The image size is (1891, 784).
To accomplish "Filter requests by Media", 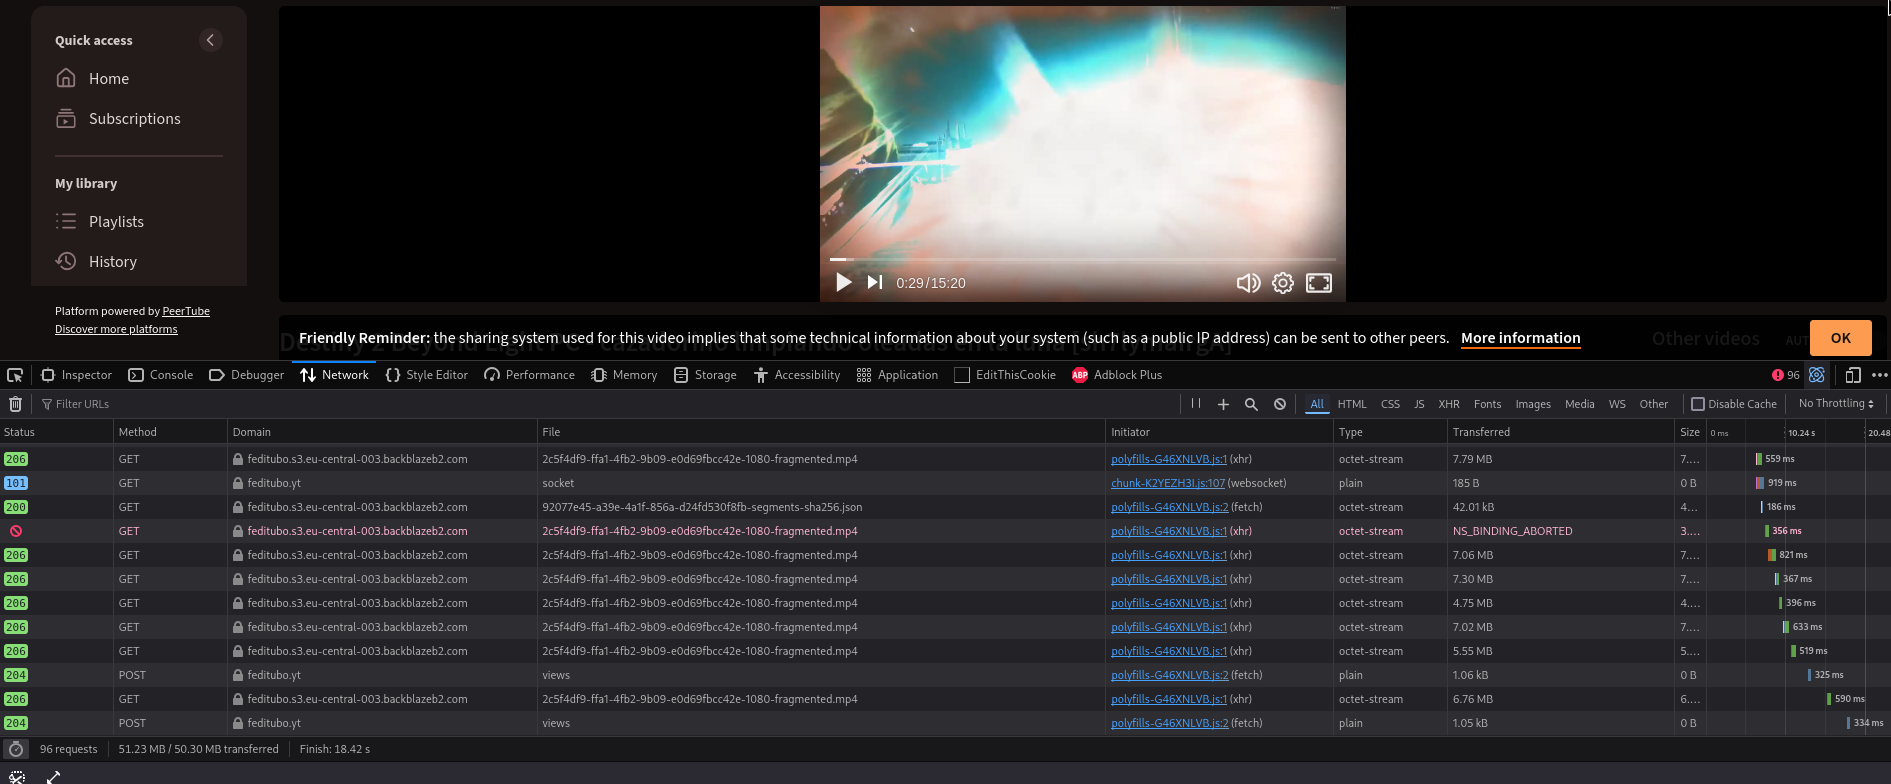I will (1580, 404).
